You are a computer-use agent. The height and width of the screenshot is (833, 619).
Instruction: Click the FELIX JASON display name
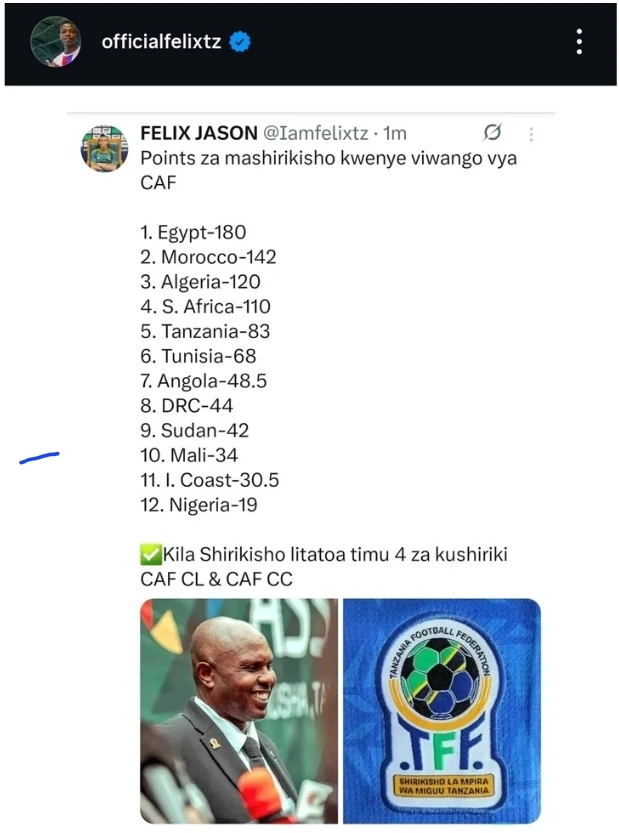click(197, 133)
